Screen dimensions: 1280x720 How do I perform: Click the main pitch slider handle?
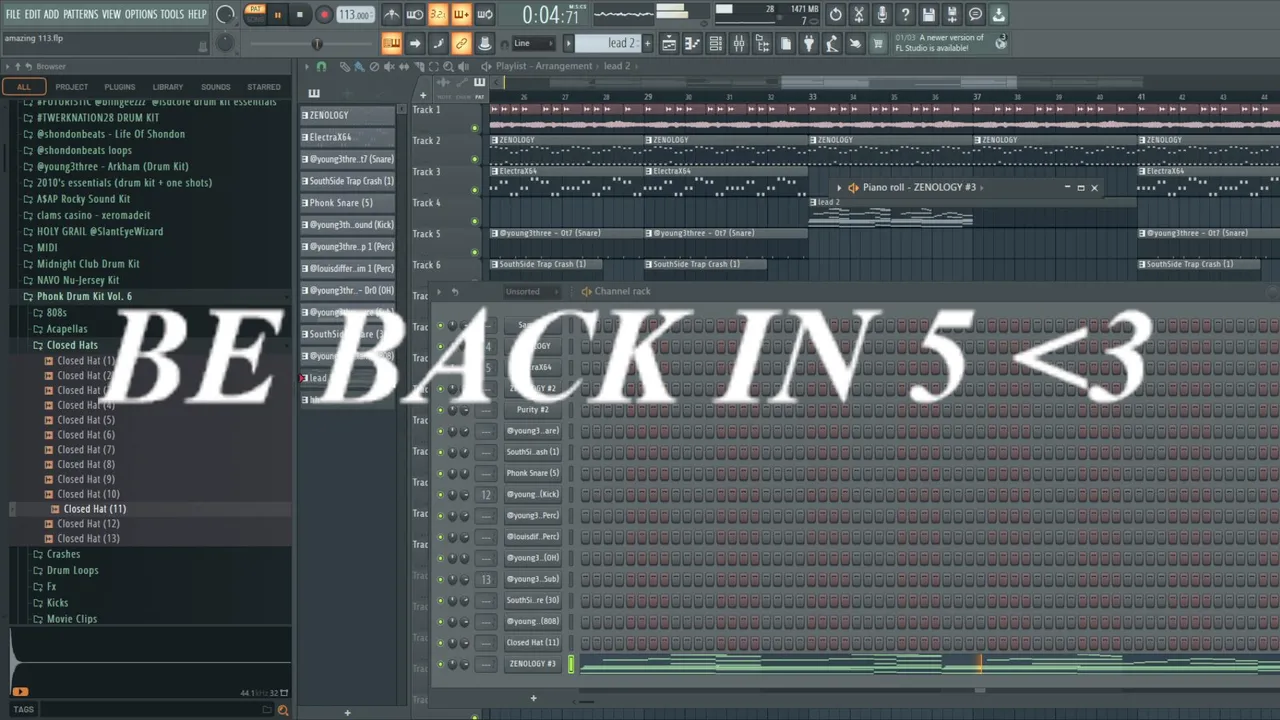tap(317, 43)
